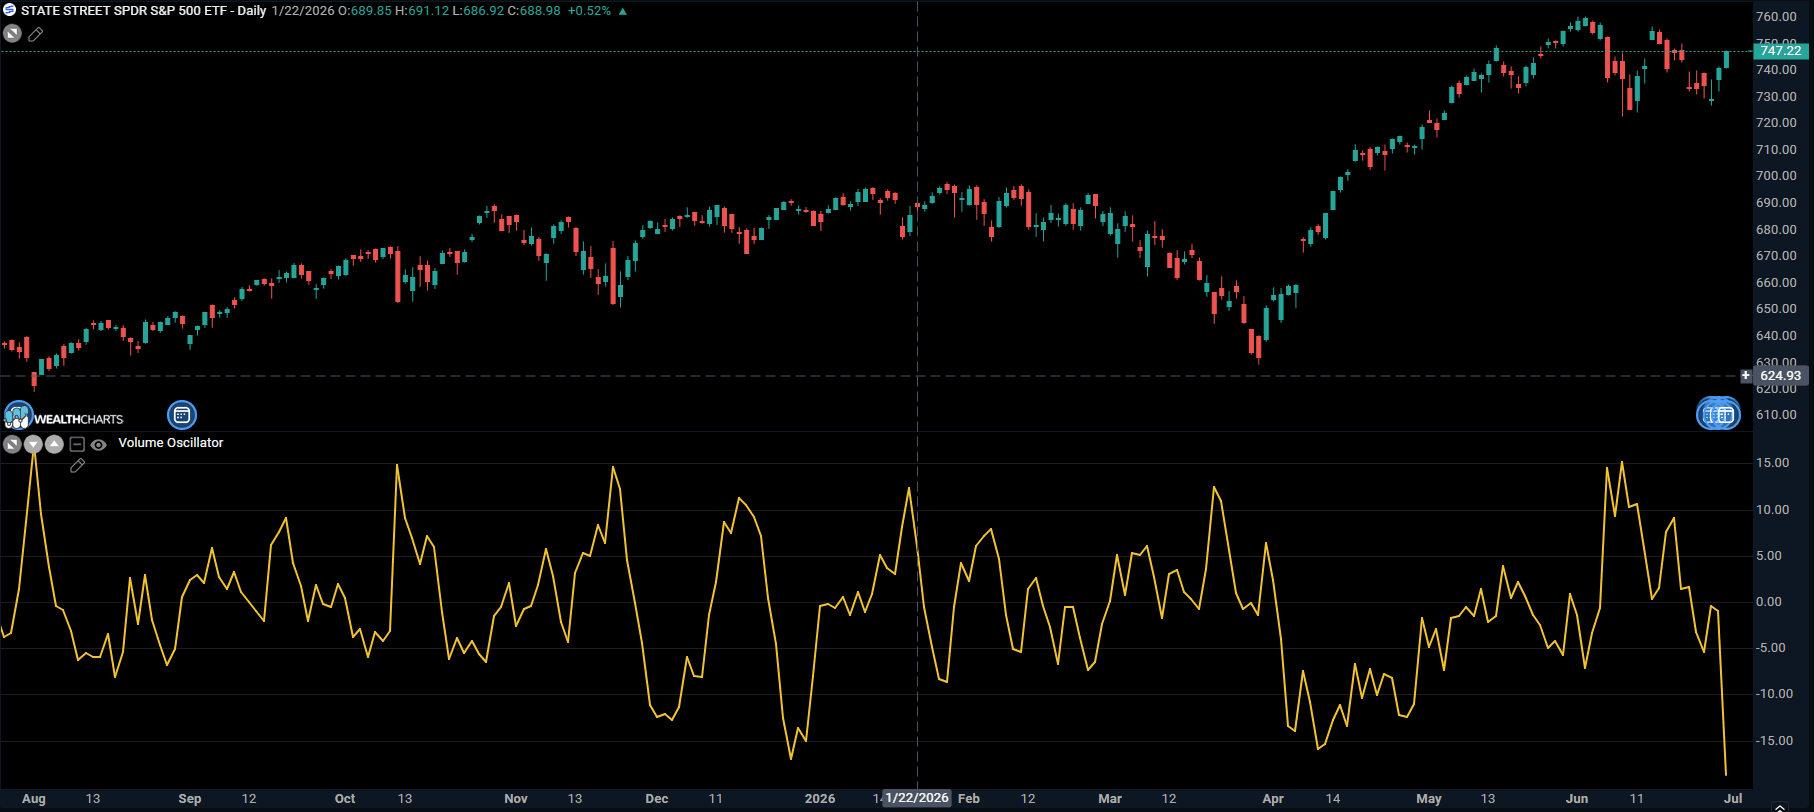Viewport: 1814px width, 812px height.
Task: Click the 0.00 oscillator axis label
Action: coord(1769,602)
